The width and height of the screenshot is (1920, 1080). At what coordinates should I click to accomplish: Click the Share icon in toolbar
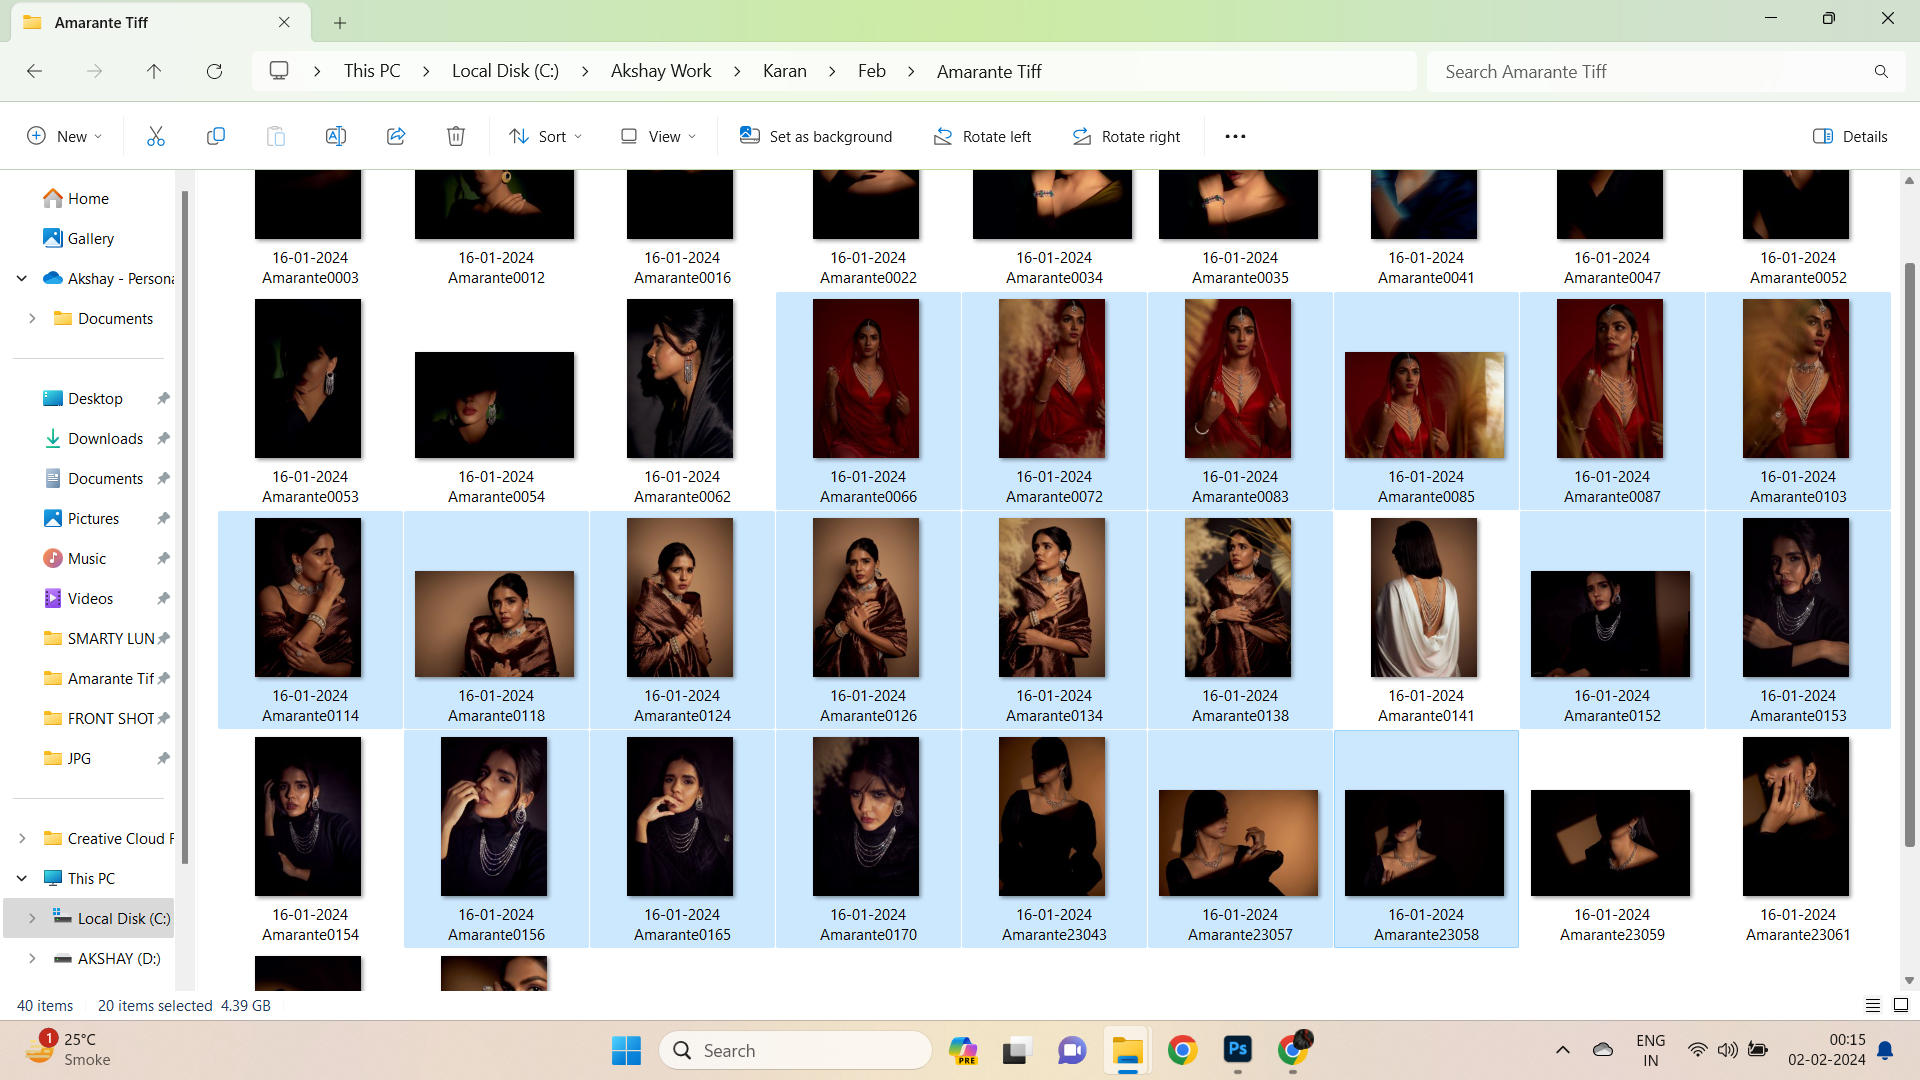396,136
